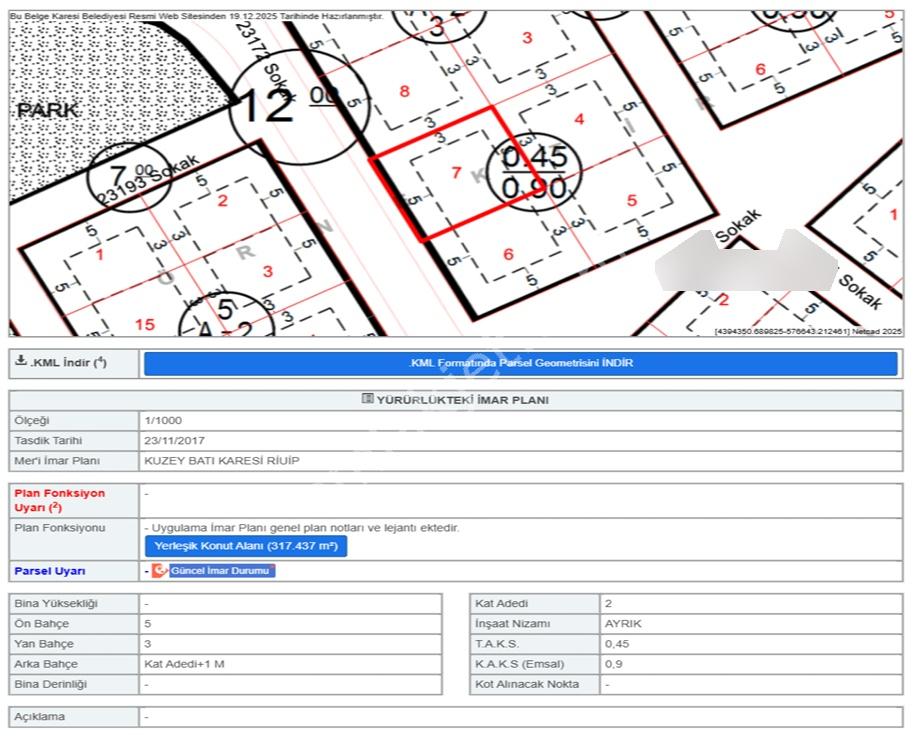Click the Uygulama İmar Planı plan notes text

click(302, 528)
